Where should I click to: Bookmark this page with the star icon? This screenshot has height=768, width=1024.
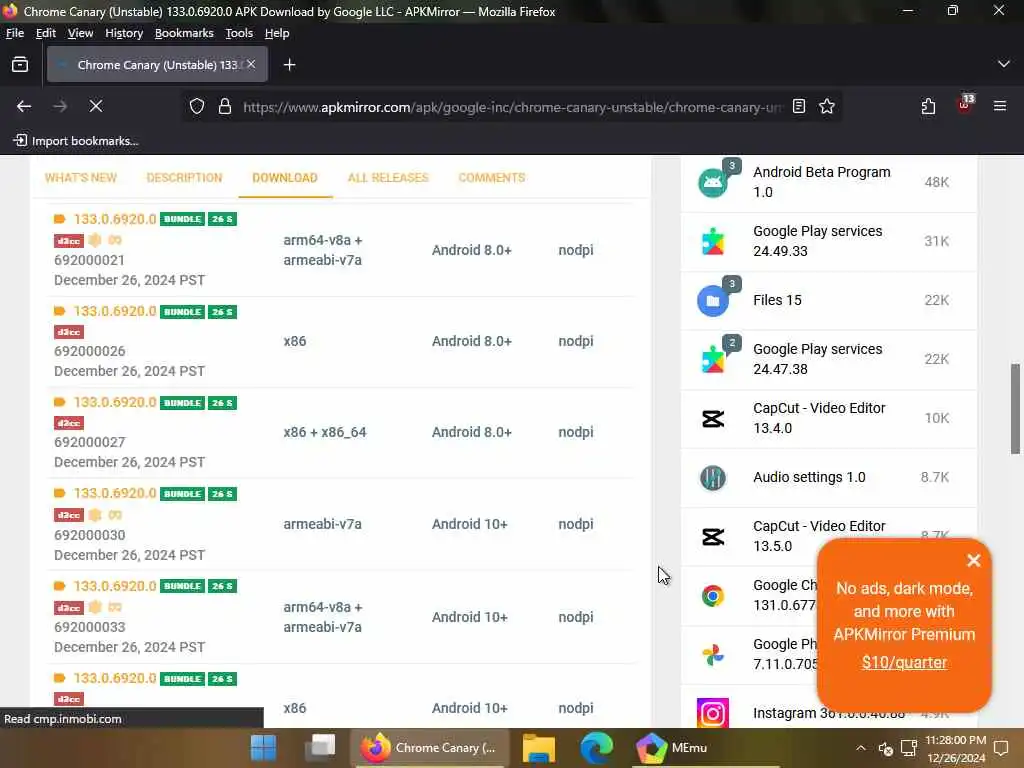827,106
